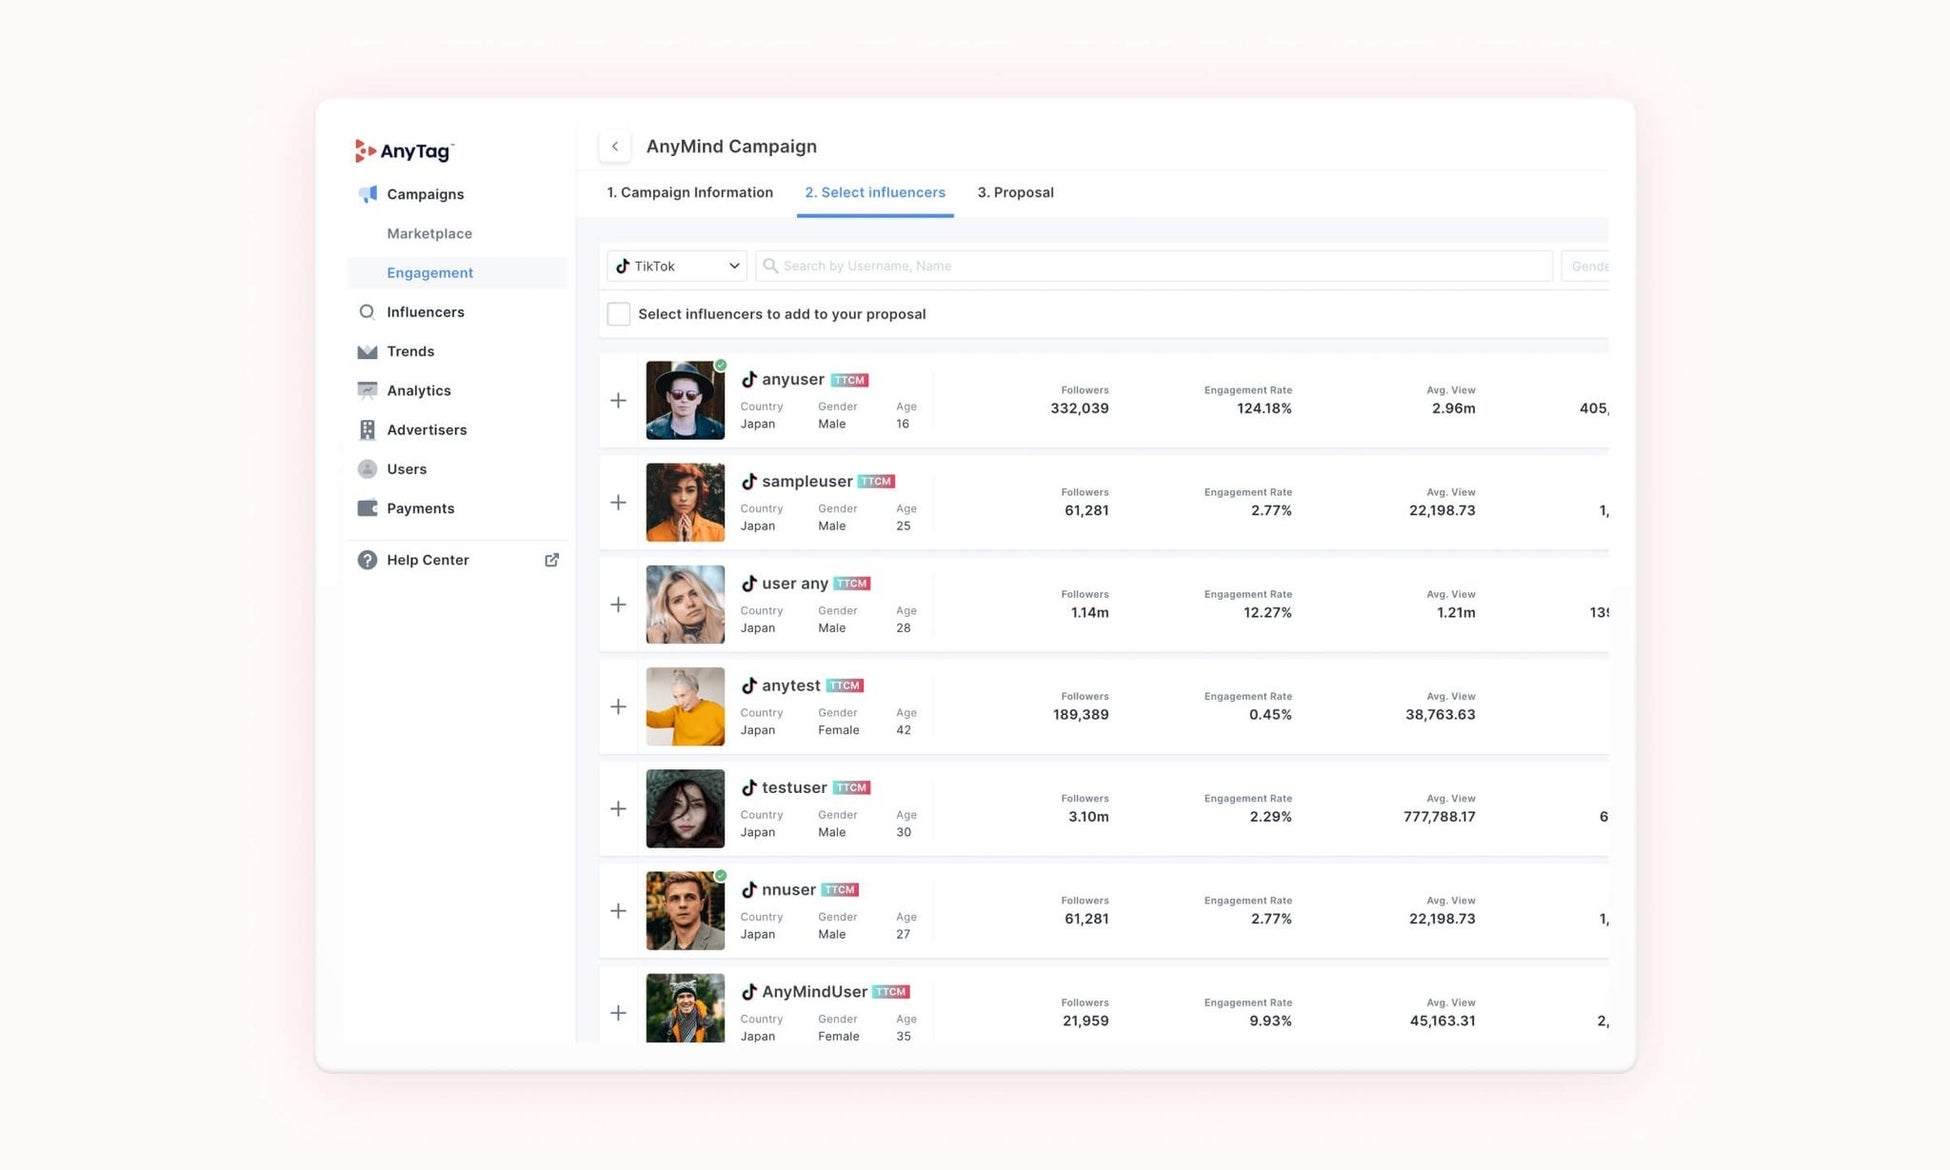This screenshot has height=1170, width=1950.
Task: Click the back arrow beside AnyMind Campaign
Action: (x=615, y=146)
